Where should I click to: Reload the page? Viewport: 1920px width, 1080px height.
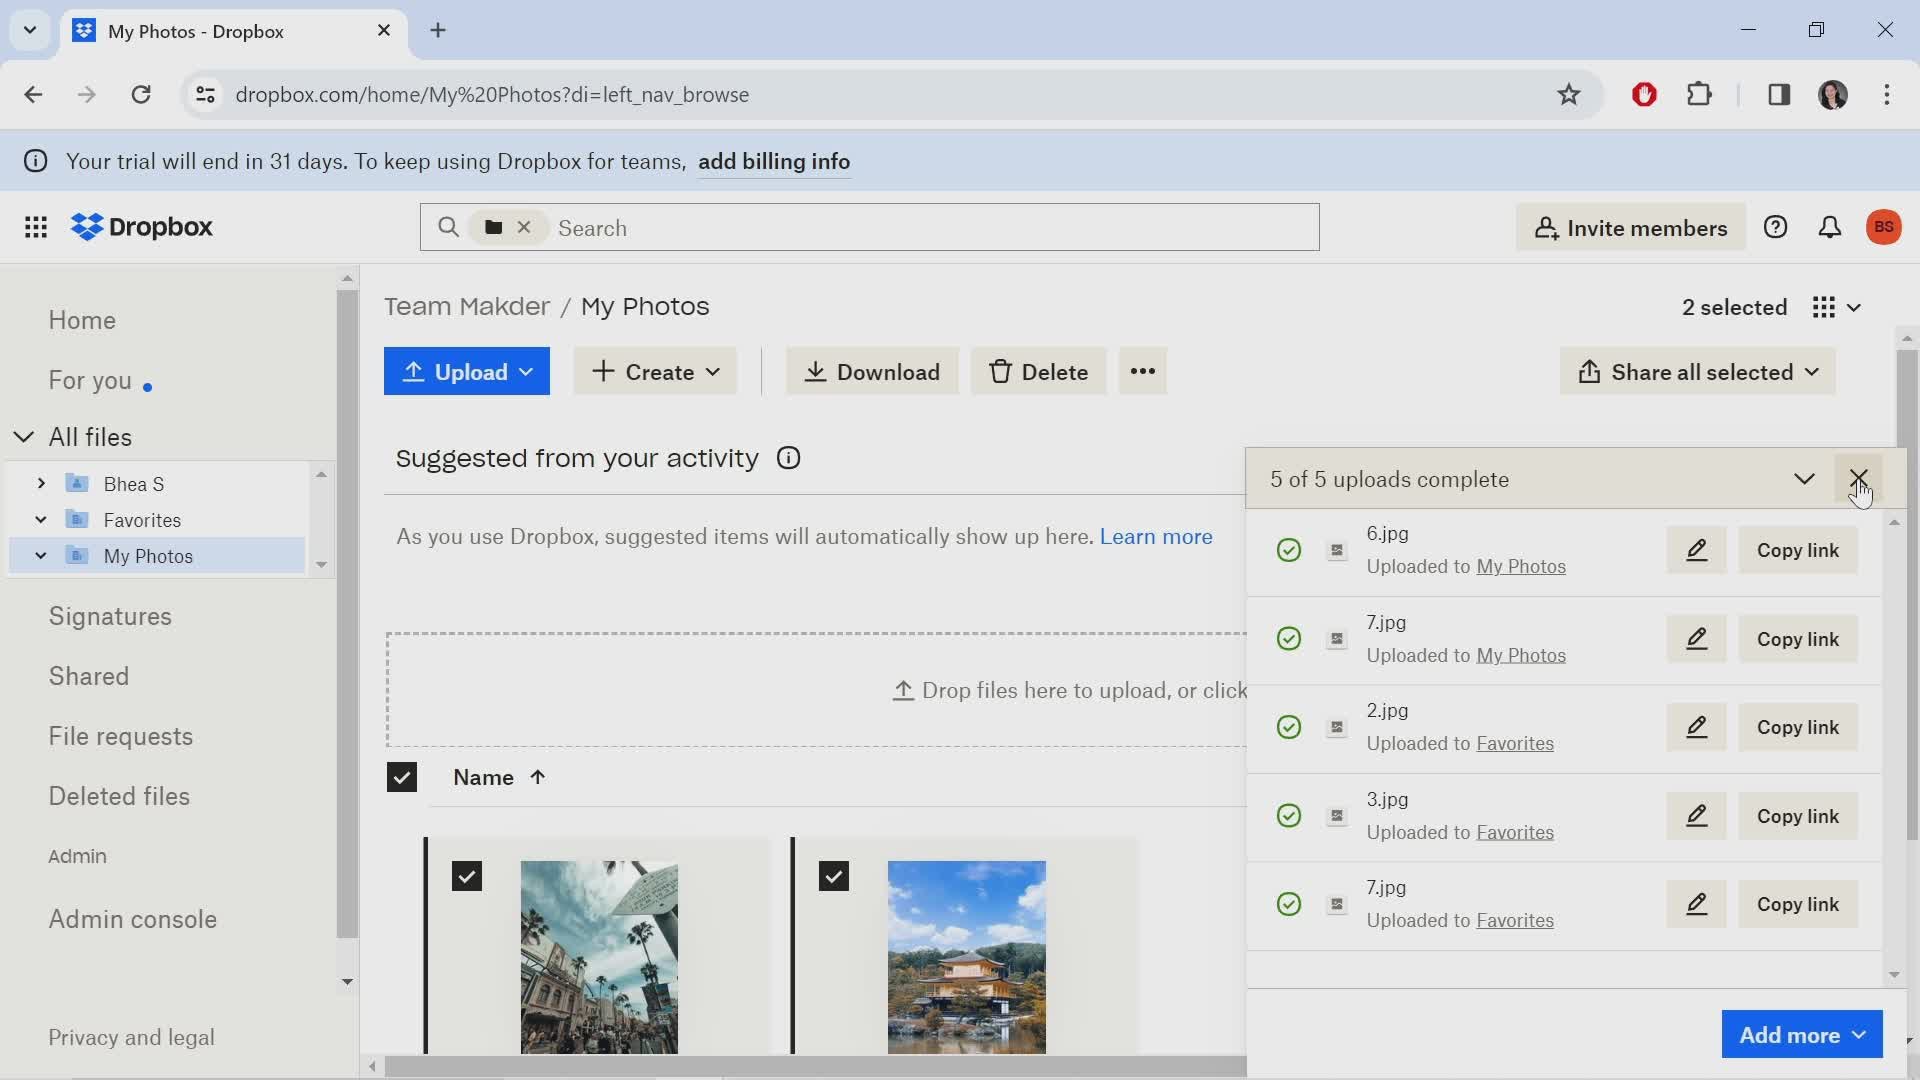click(x=141, y=94)
